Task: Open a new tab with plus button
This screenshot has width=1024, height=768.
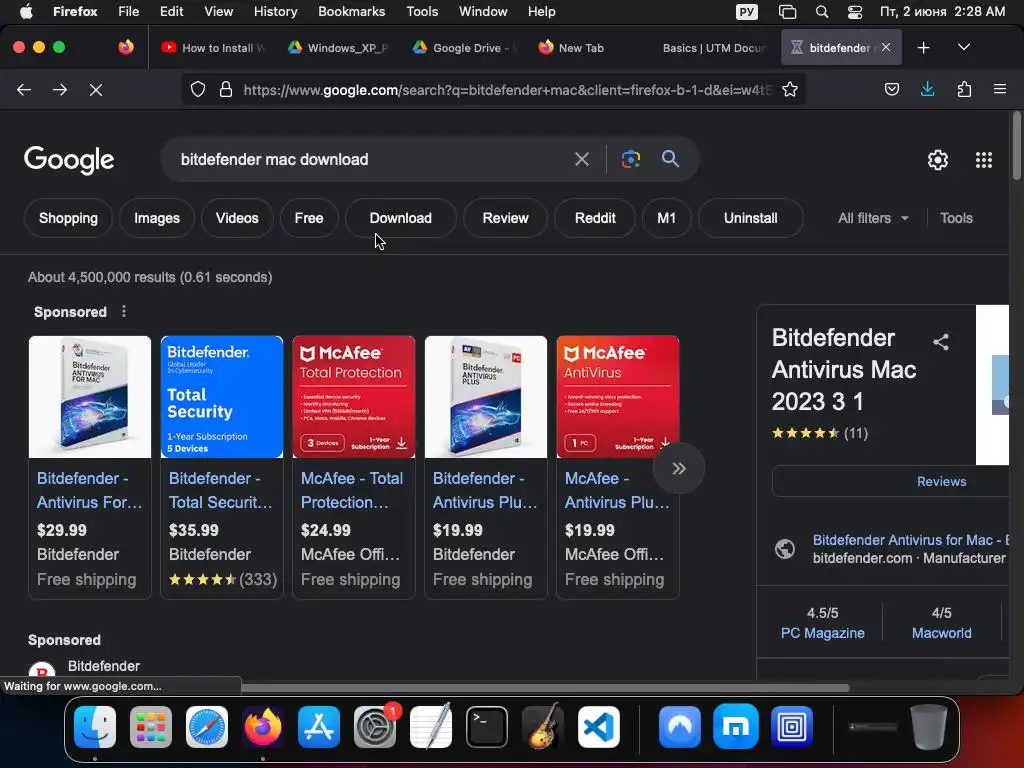Action: (x=923, y=48)
